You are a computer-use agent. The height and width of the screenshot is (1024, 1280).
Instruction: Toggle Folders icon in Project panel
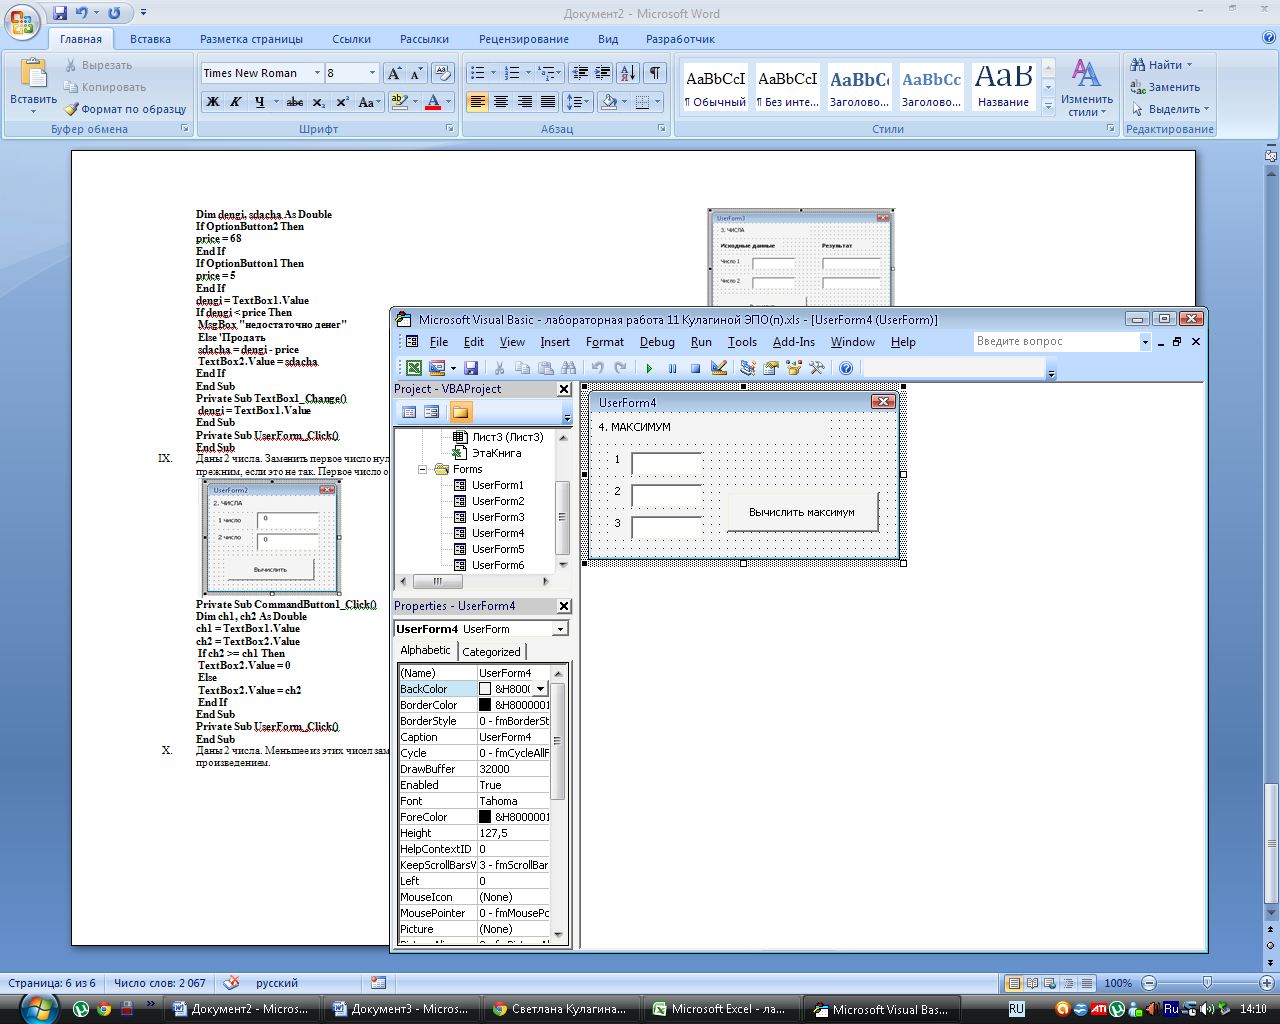pos(460,412)
